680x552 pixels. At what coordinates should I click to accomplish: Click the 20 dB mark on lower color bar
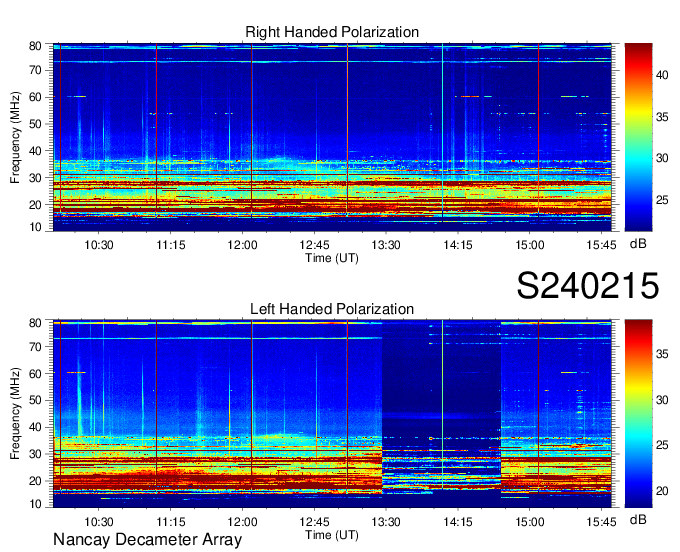tap(662, 491)
